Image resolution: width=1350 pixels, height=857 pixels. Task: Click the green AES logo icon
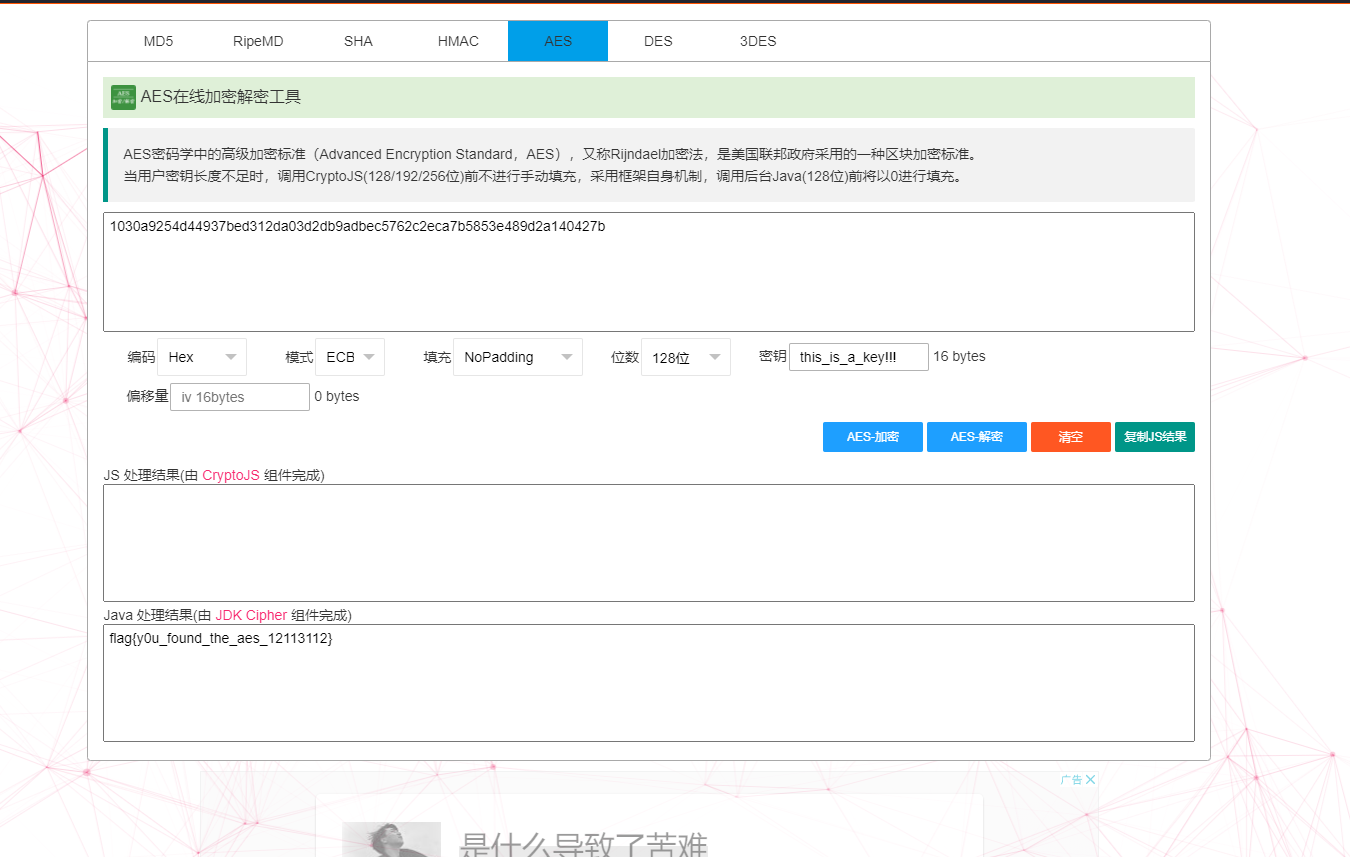[x=123, y=97]
